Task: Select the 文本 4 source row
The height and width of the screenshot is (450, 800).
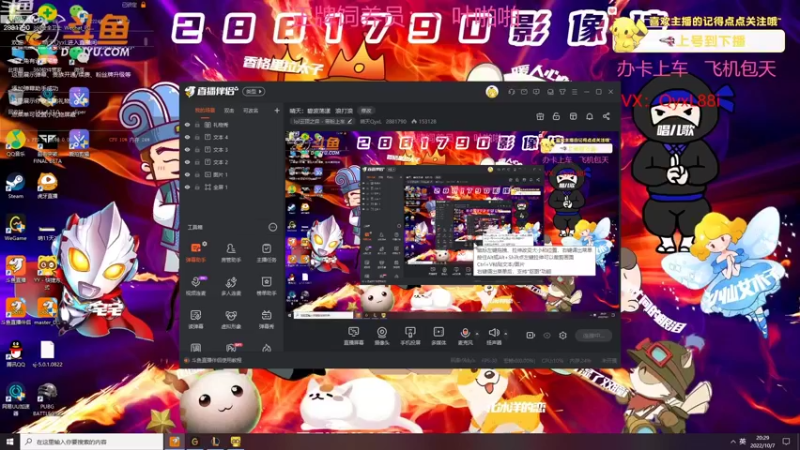Action: click(x=232, y=137)
